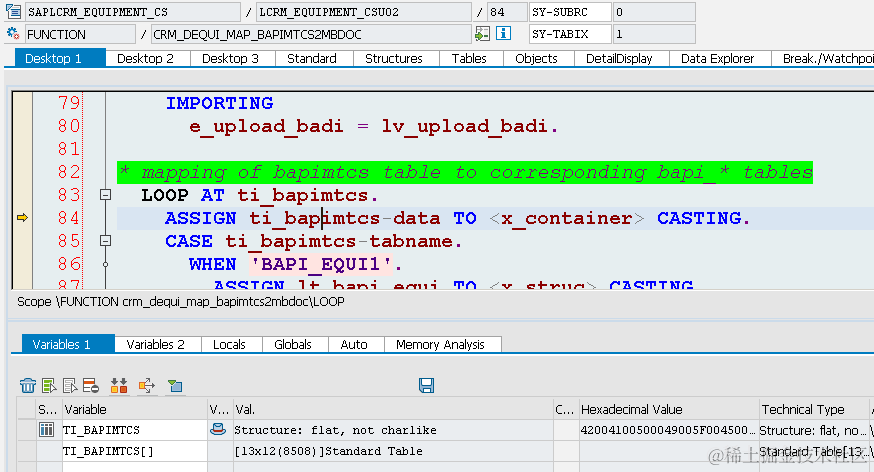Click lv_upload_badi on line 80
The image size is (874, 472).
(464, 126)
